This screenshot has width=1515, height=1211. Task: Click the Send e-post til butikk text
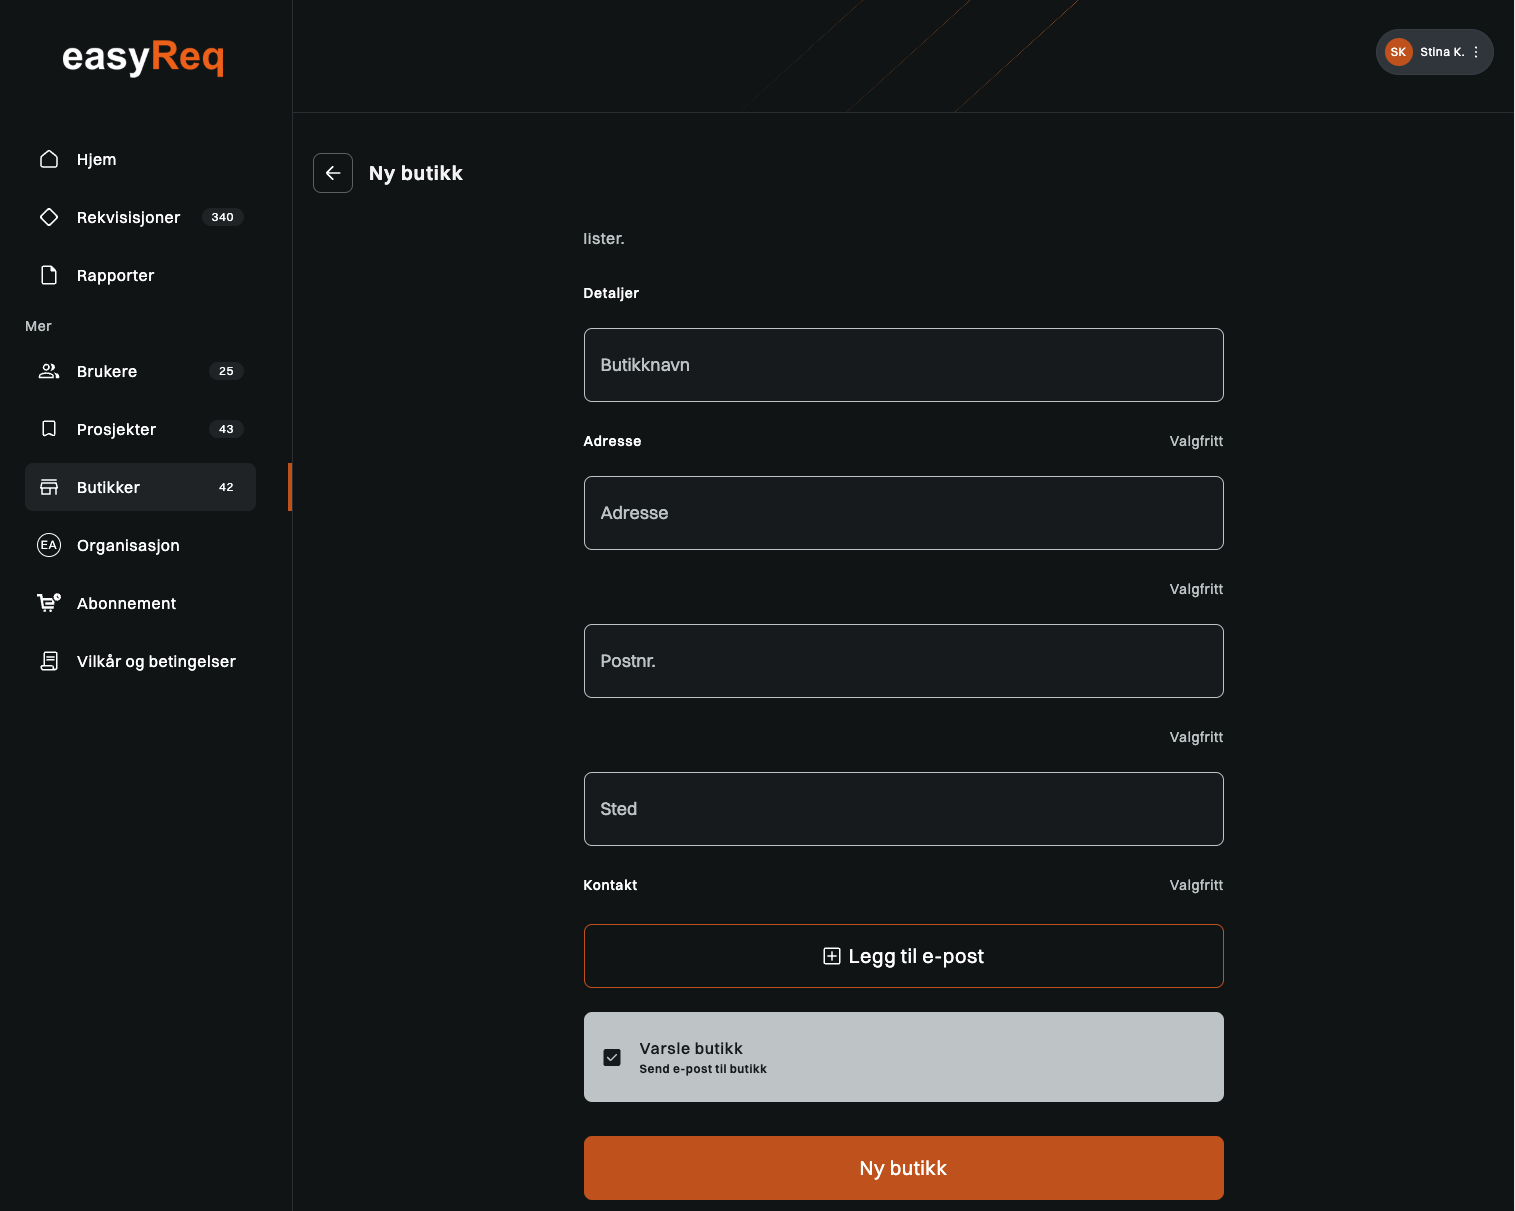[x=703, y=1069]
